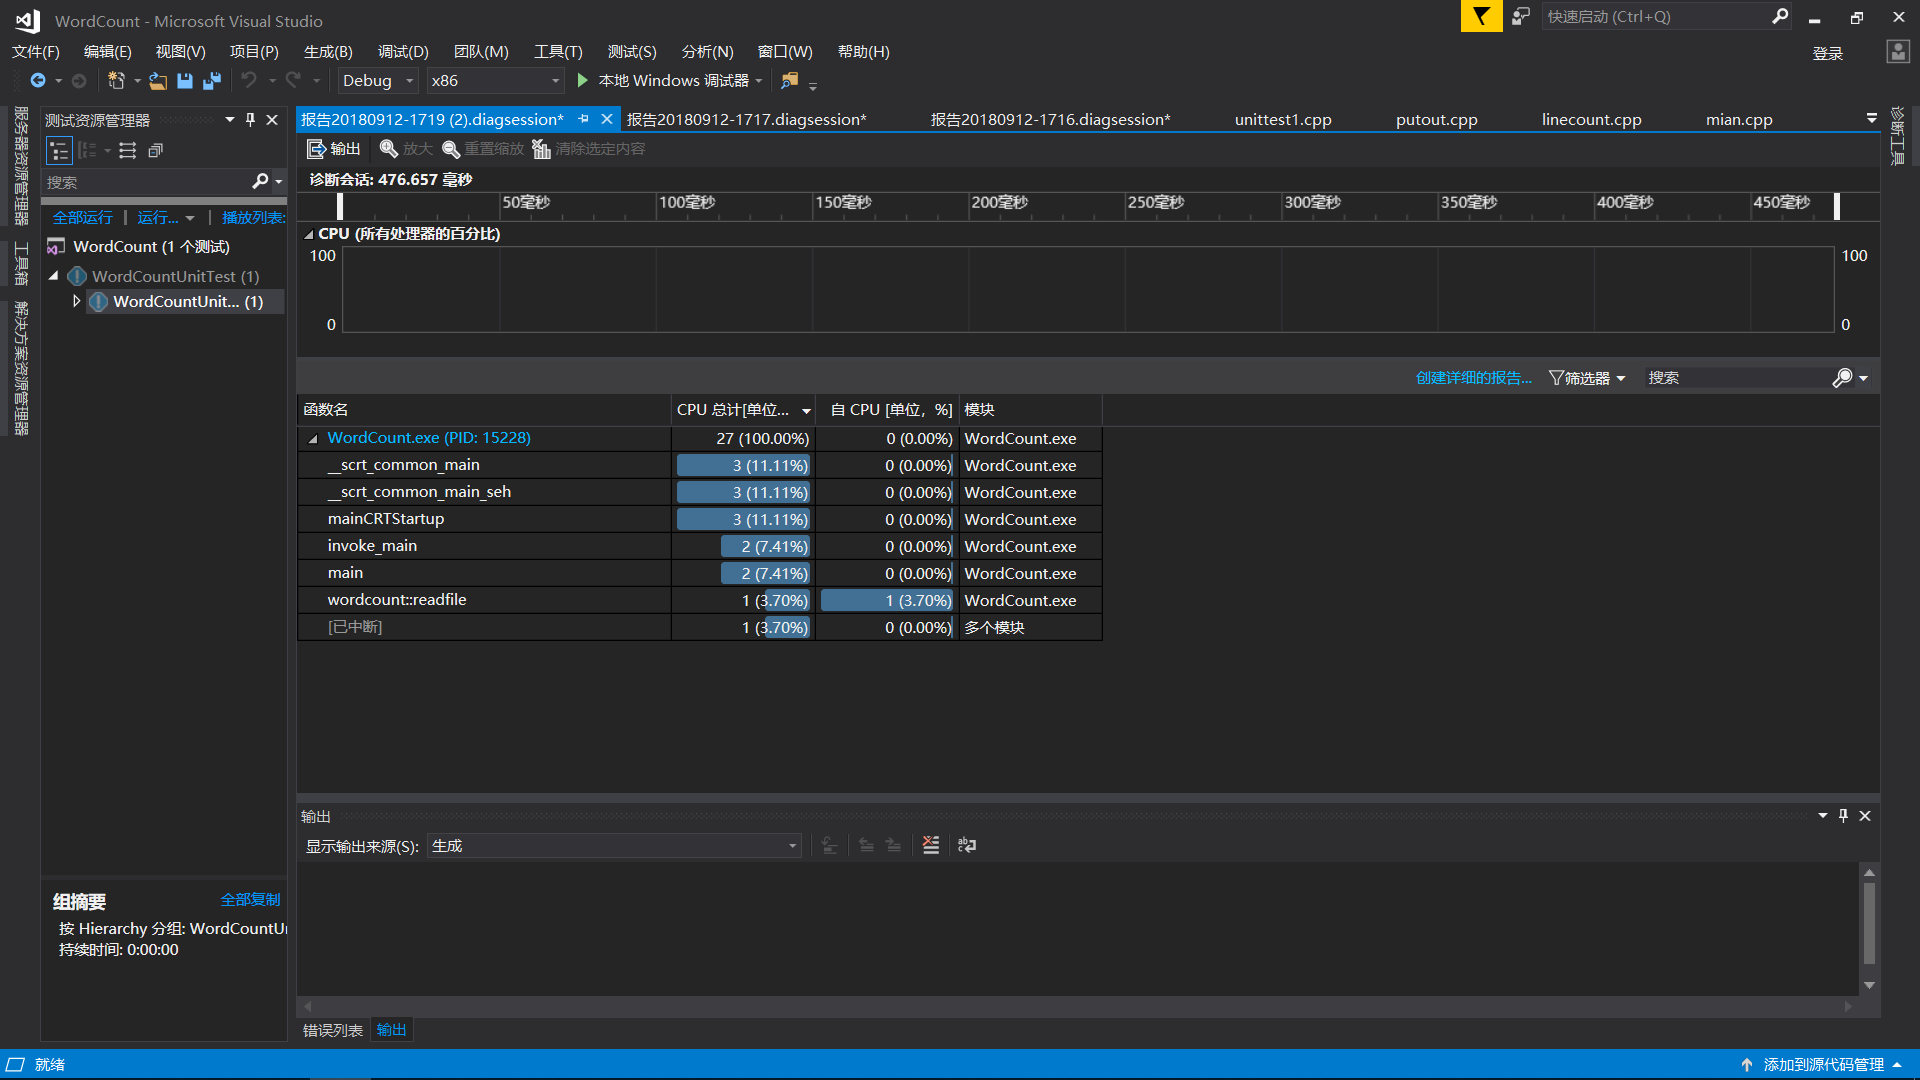The image size is (1920, 1080).
Task: Open the 调试(D) menu
Action: (x=403, y=52)
